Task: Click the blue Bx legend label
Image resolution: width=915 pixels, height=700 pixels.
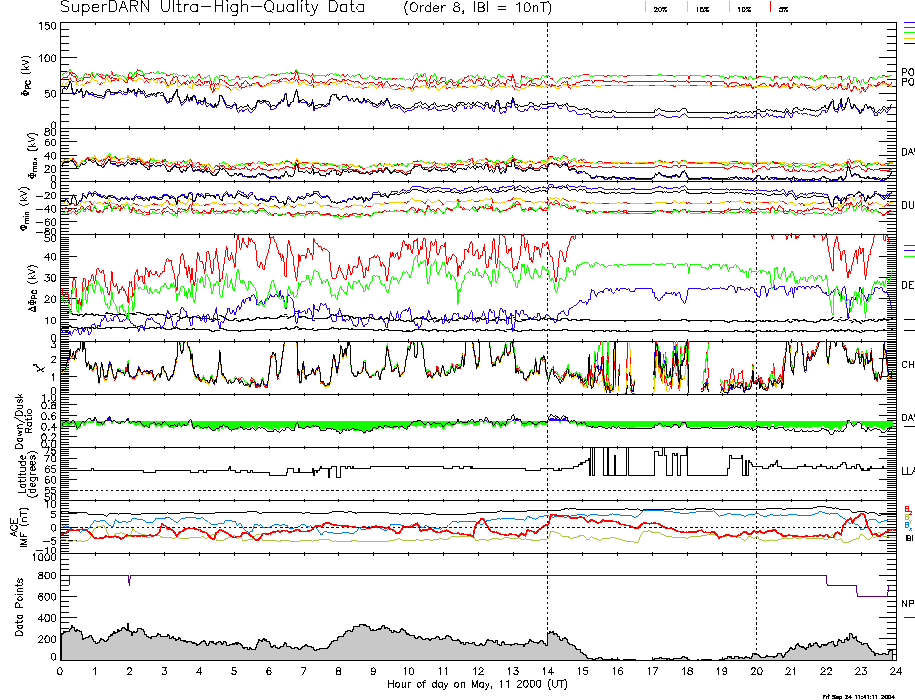Action: point(908,525)
